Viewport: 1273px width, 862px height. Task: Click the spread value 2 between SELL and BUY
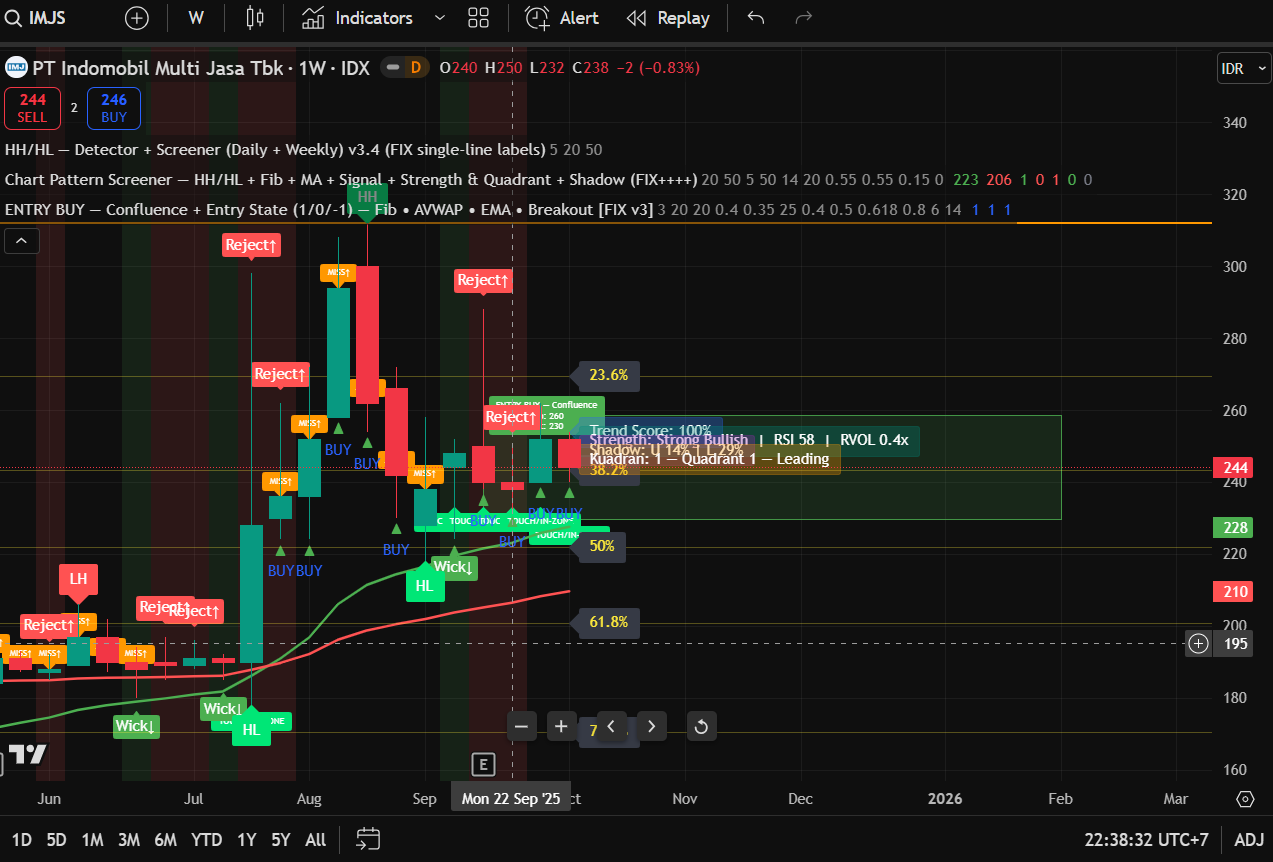74,108
